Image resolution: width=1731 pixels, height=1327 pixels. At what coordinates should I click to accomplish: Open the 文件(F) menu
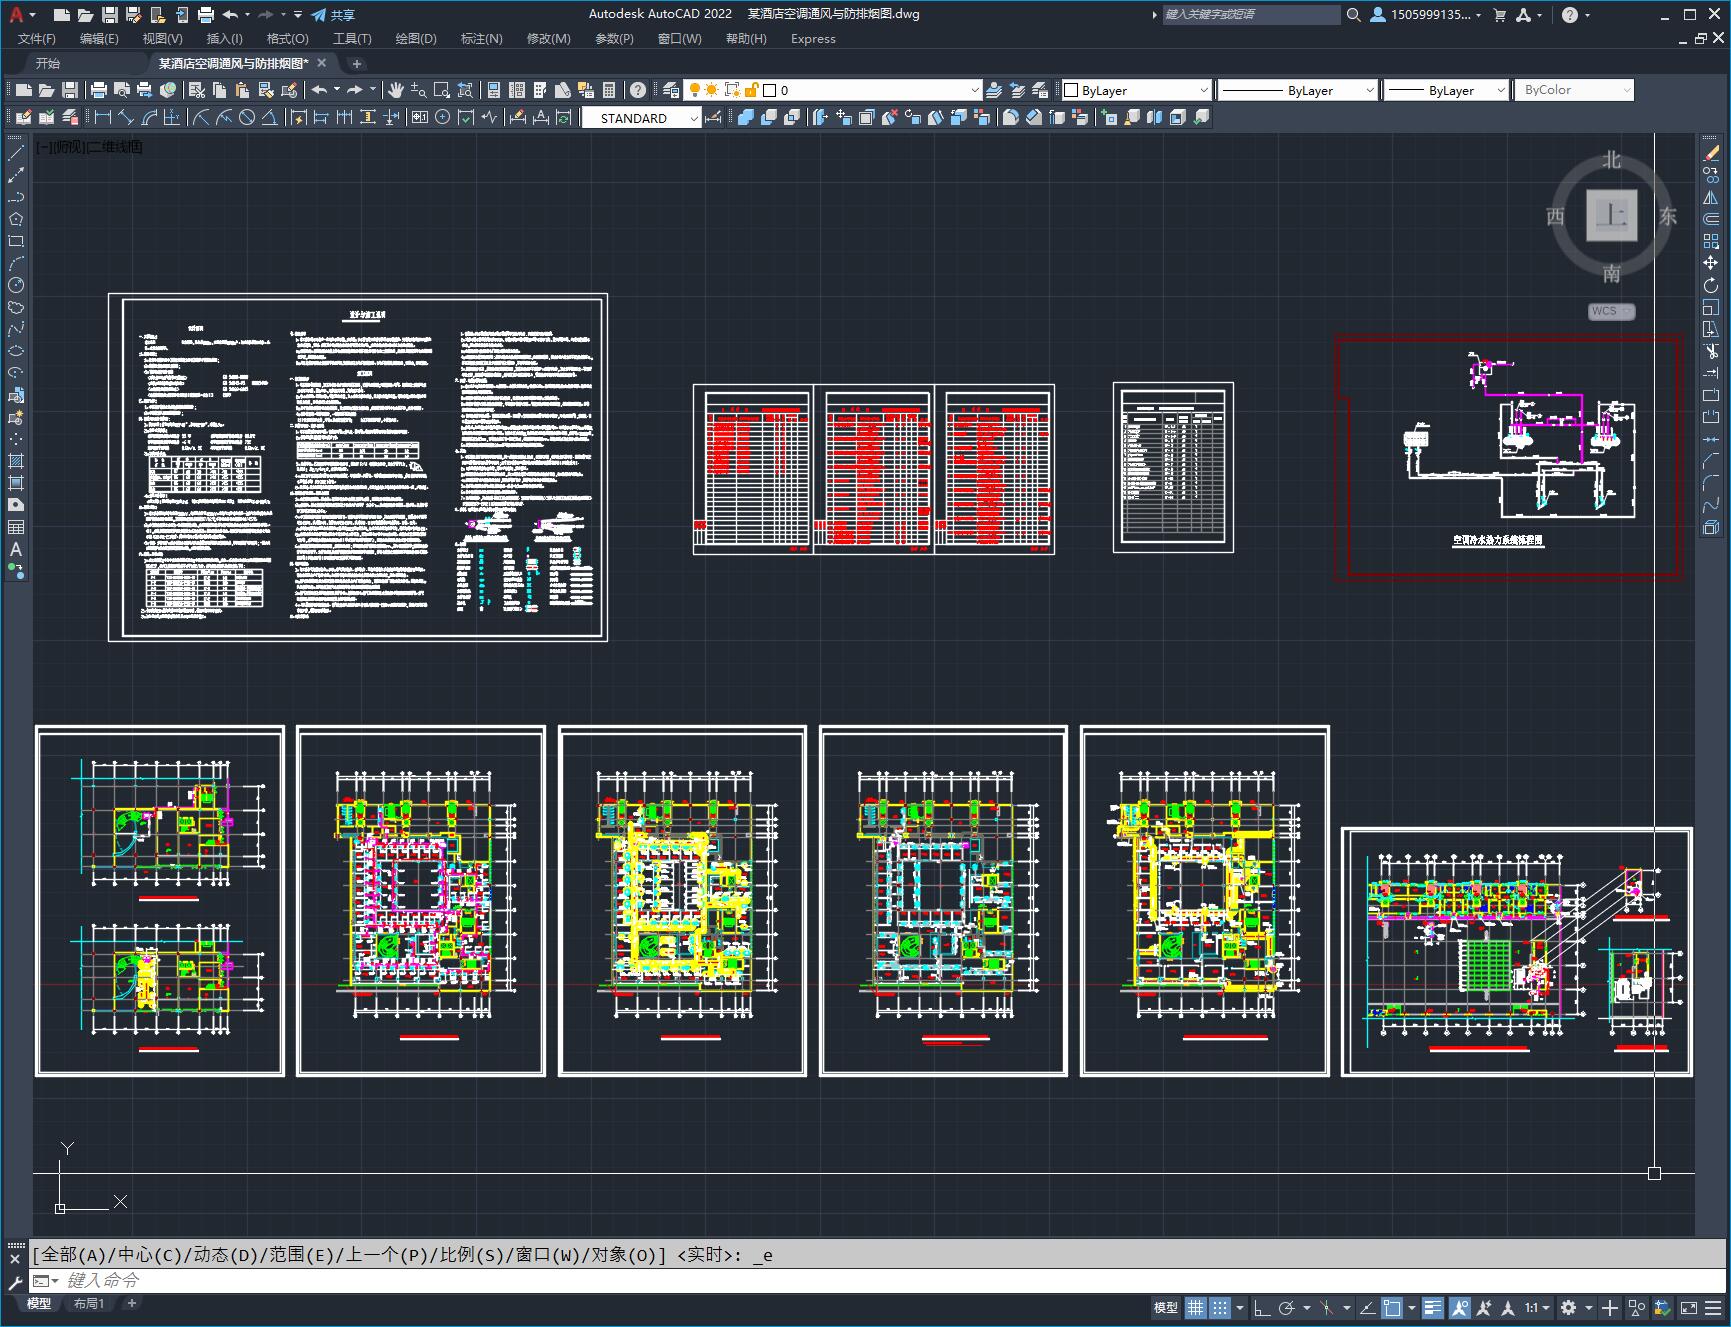(37, 39)
